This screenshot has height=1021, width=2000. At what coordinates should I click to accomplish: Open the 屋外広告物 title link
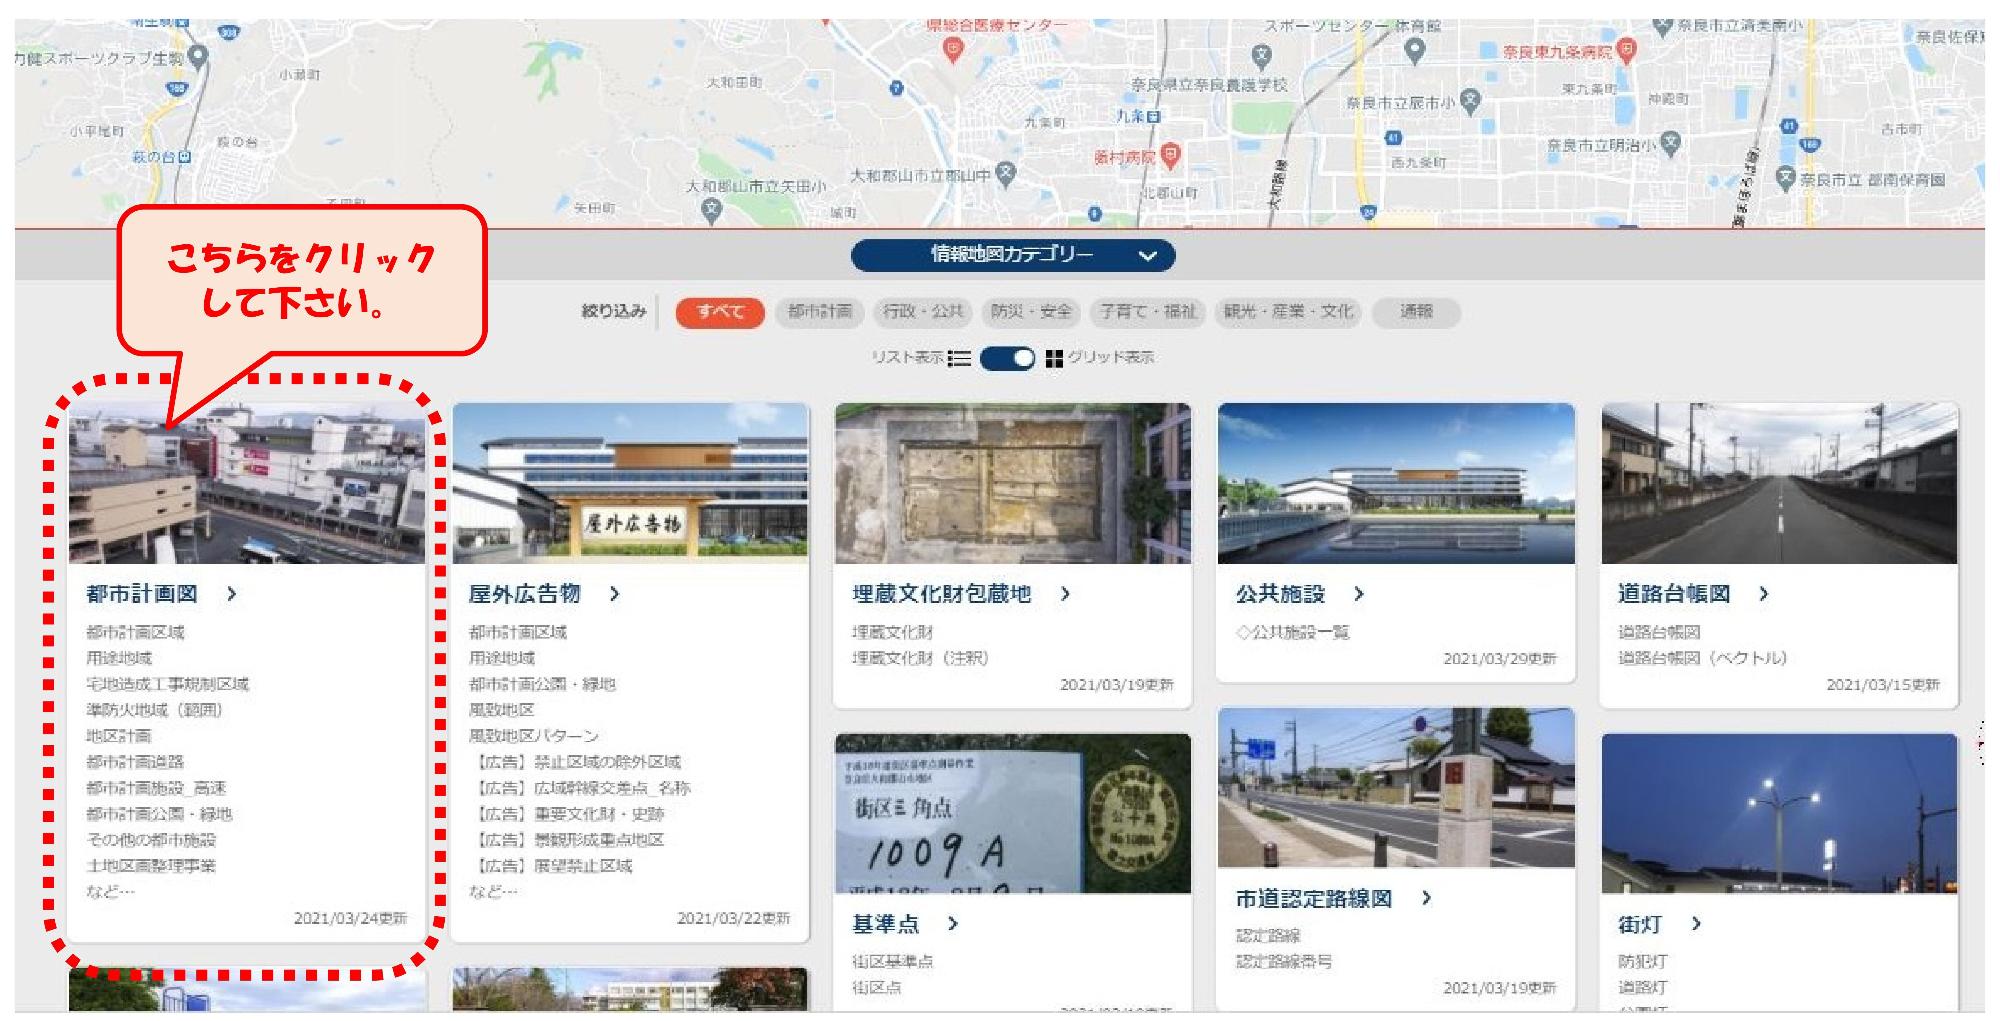tap(525, 594)
